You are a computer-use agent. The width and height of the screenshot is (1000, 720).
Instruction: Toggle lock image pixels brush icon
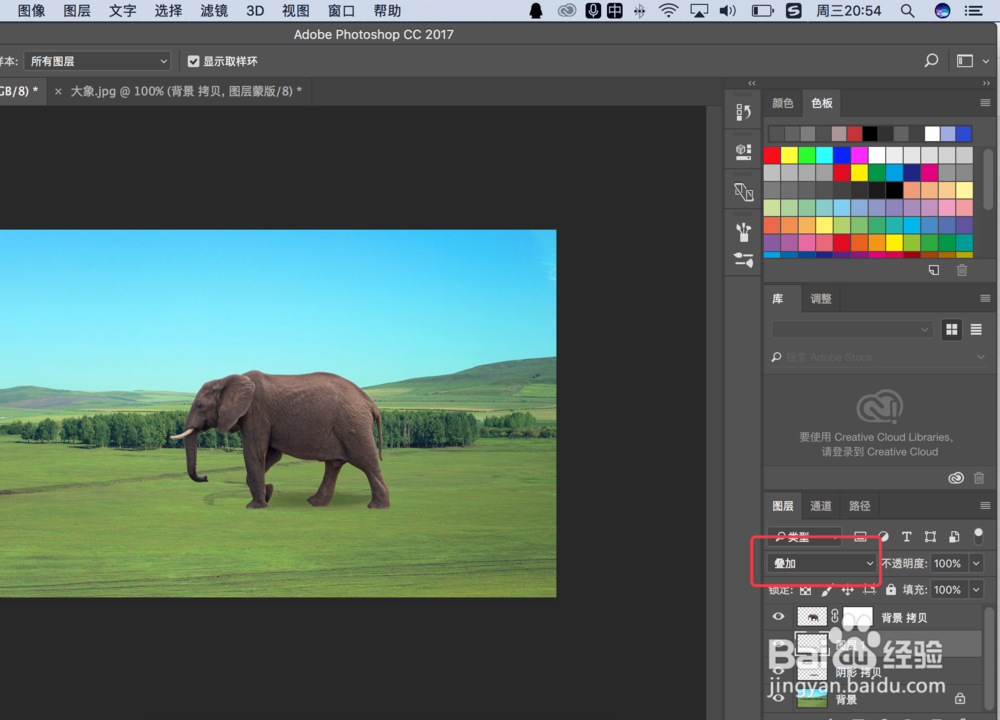[827, 590]
